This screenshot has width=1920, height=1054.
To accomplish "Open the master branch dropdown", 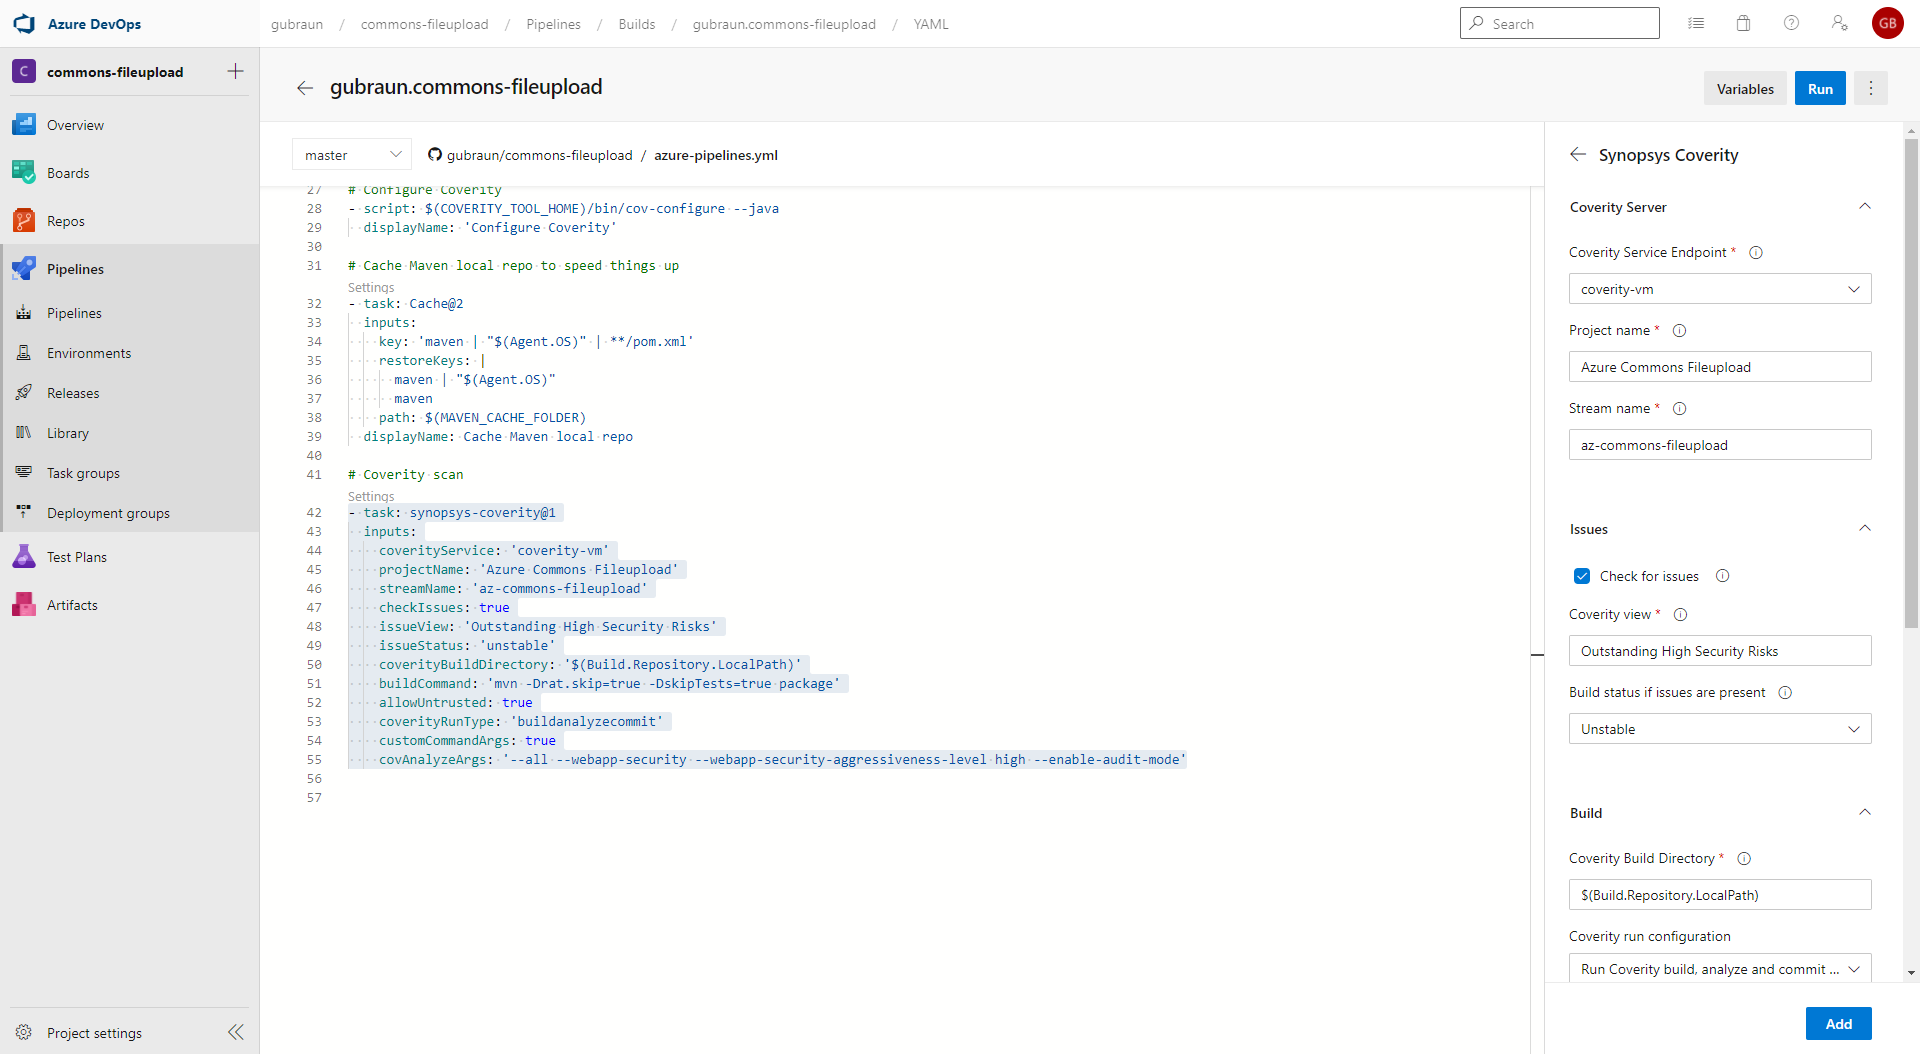I will click(x=352, y=155).
